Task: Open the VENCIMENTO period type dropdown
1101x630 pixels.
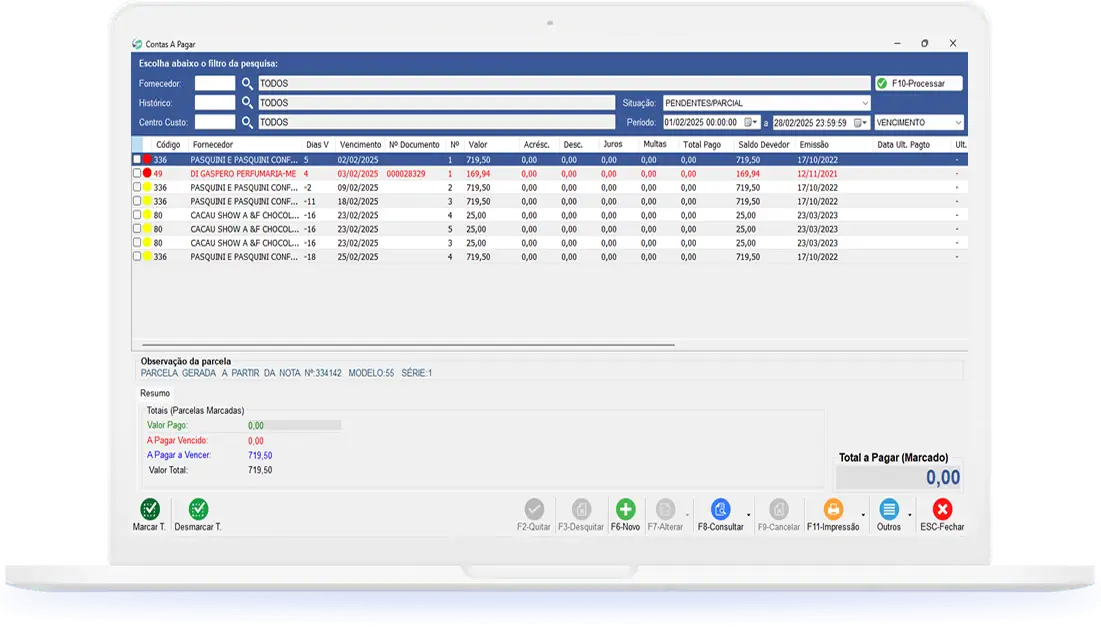Action: (958, 122)
